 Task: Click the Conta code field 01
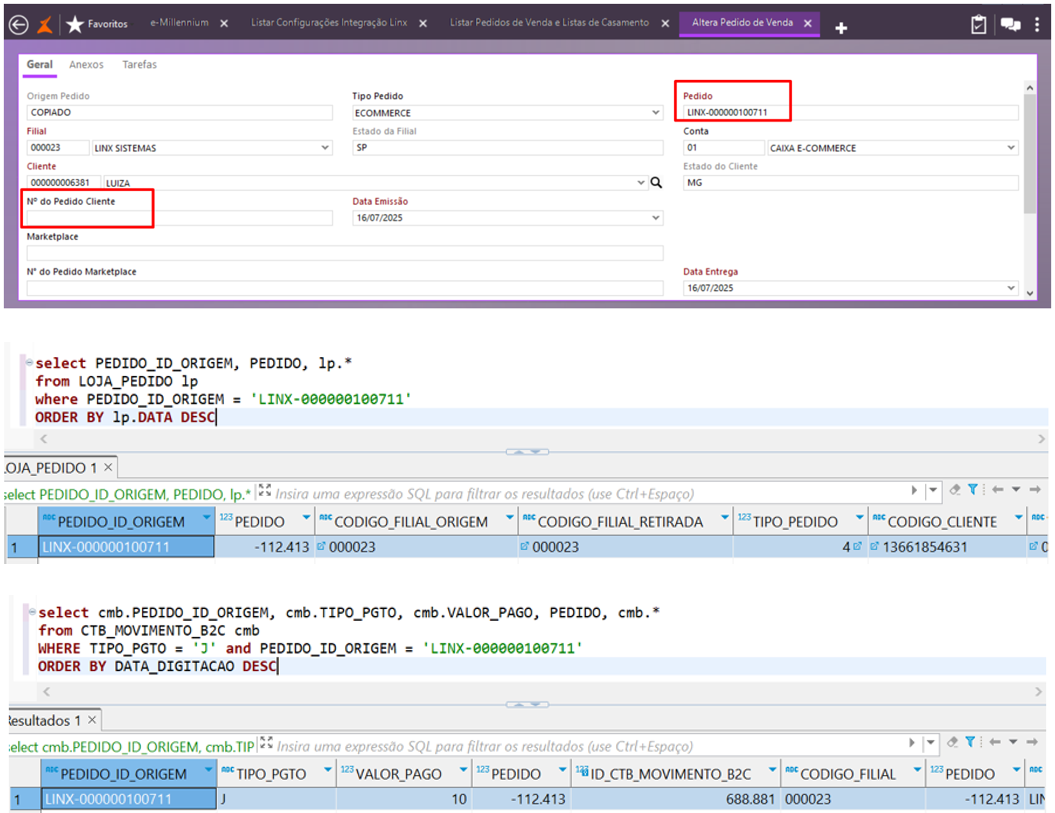[x=723, y=147]
